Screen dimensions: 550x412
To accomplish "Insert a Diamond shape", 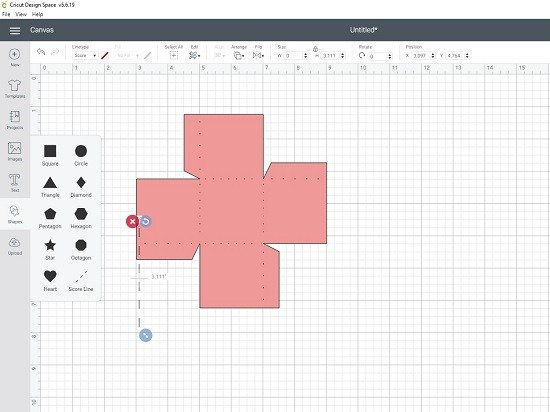I will point(81,187).
